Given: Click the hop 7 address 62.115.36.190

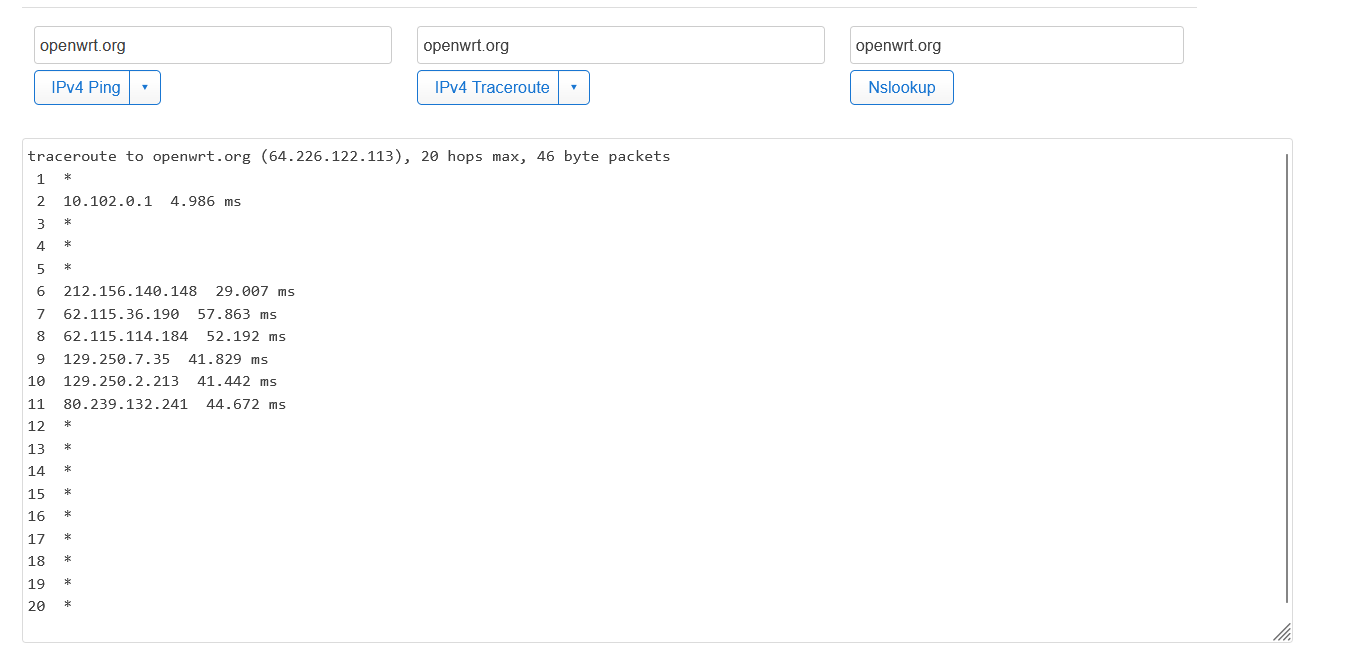Looking at the screenshot, I should tap(121, 314).
